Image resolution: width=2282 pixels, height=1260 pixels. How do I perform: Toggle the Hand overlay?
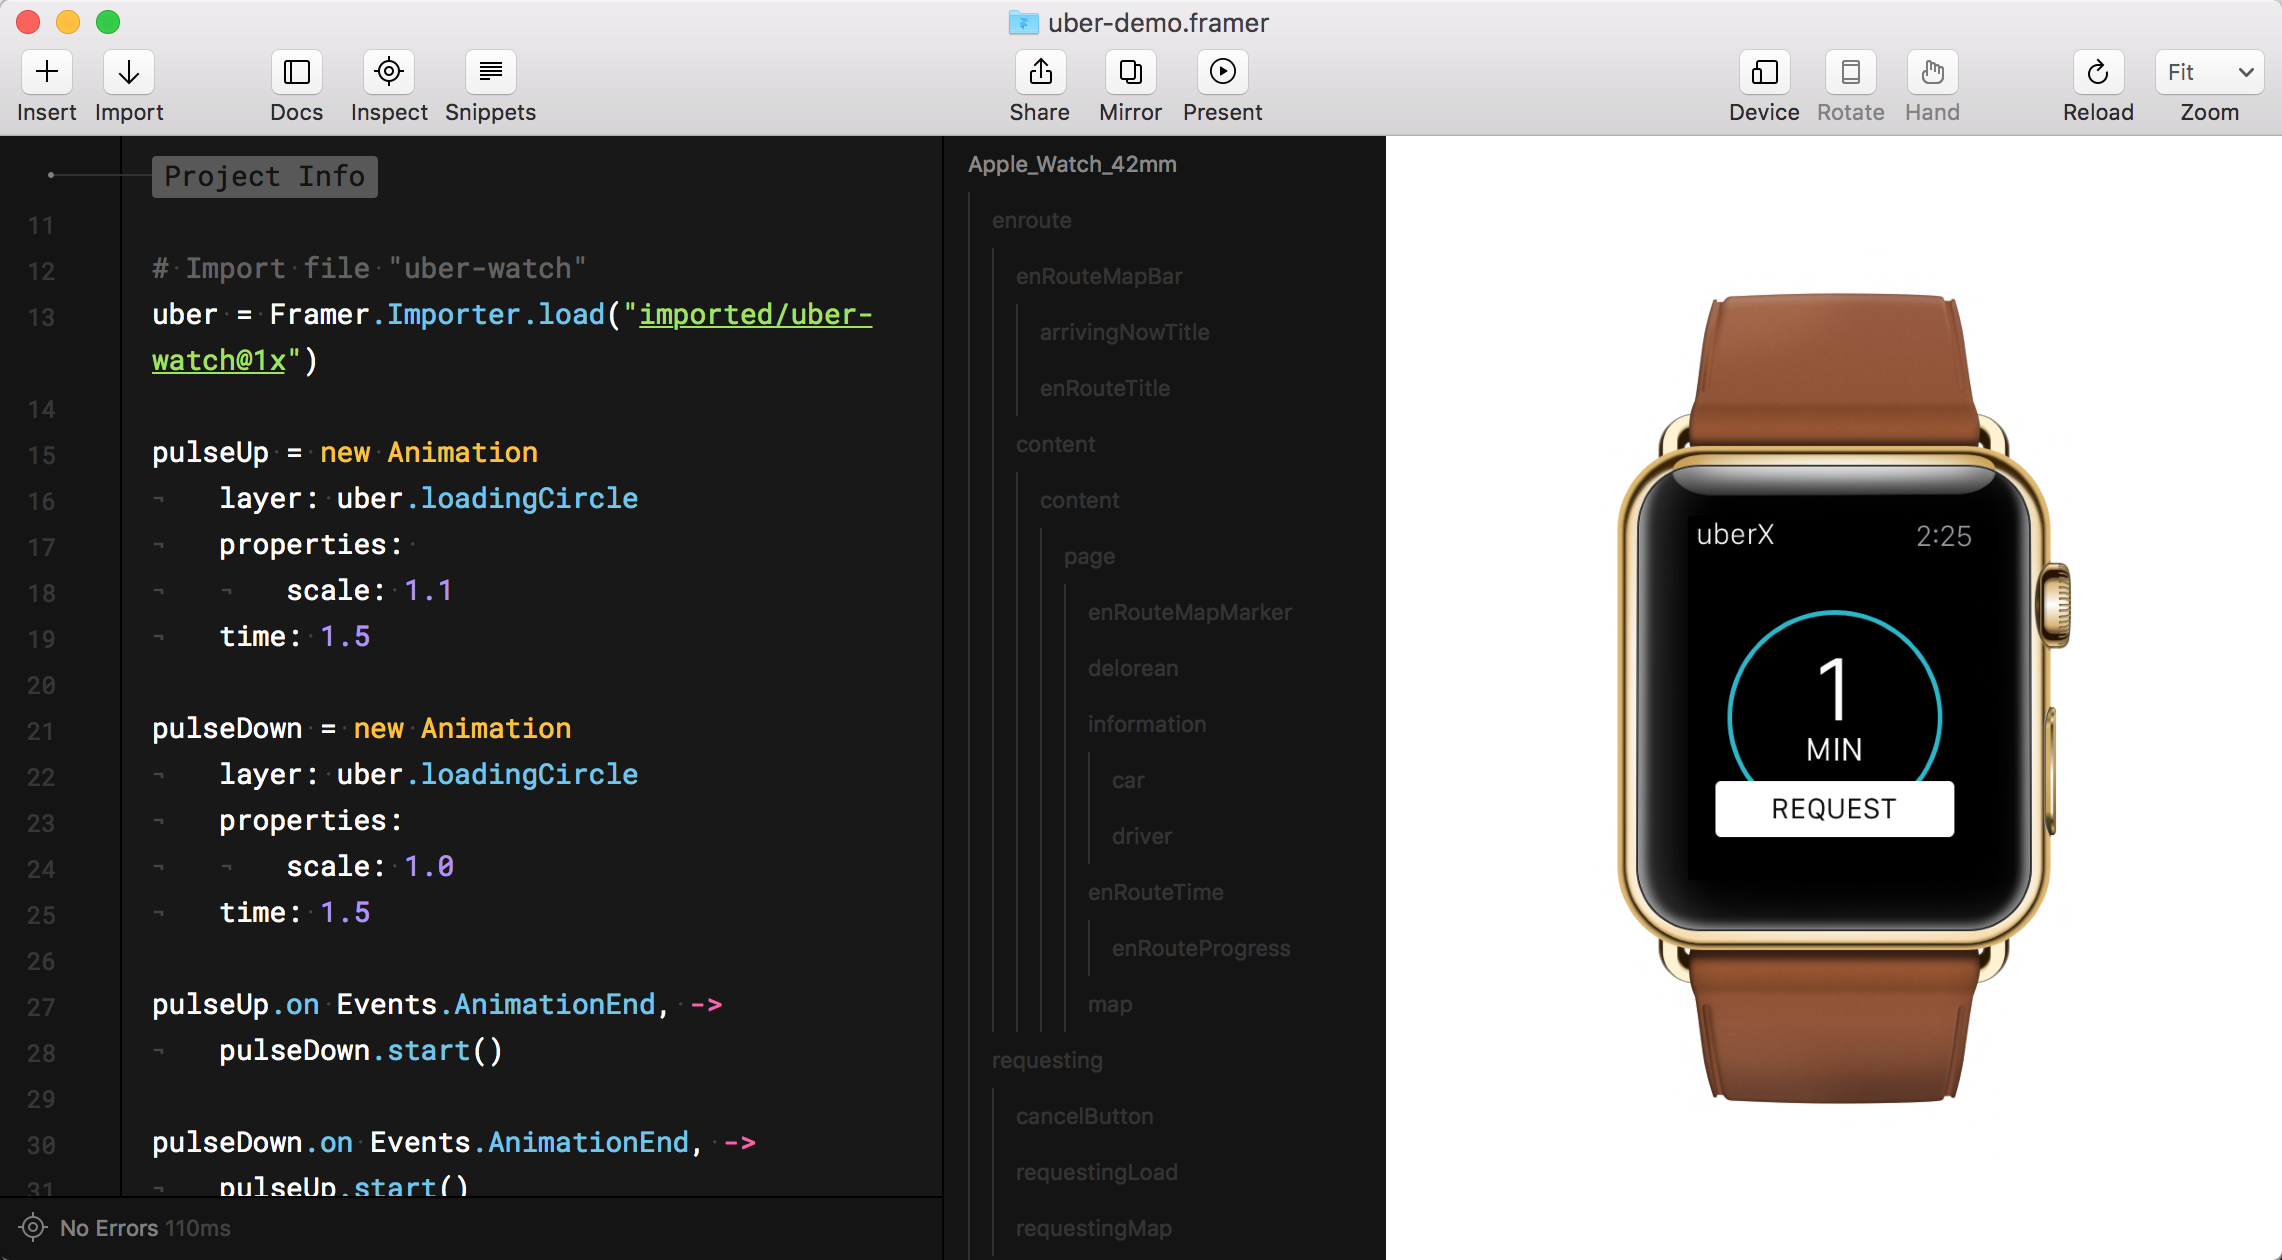(1932, 72)
